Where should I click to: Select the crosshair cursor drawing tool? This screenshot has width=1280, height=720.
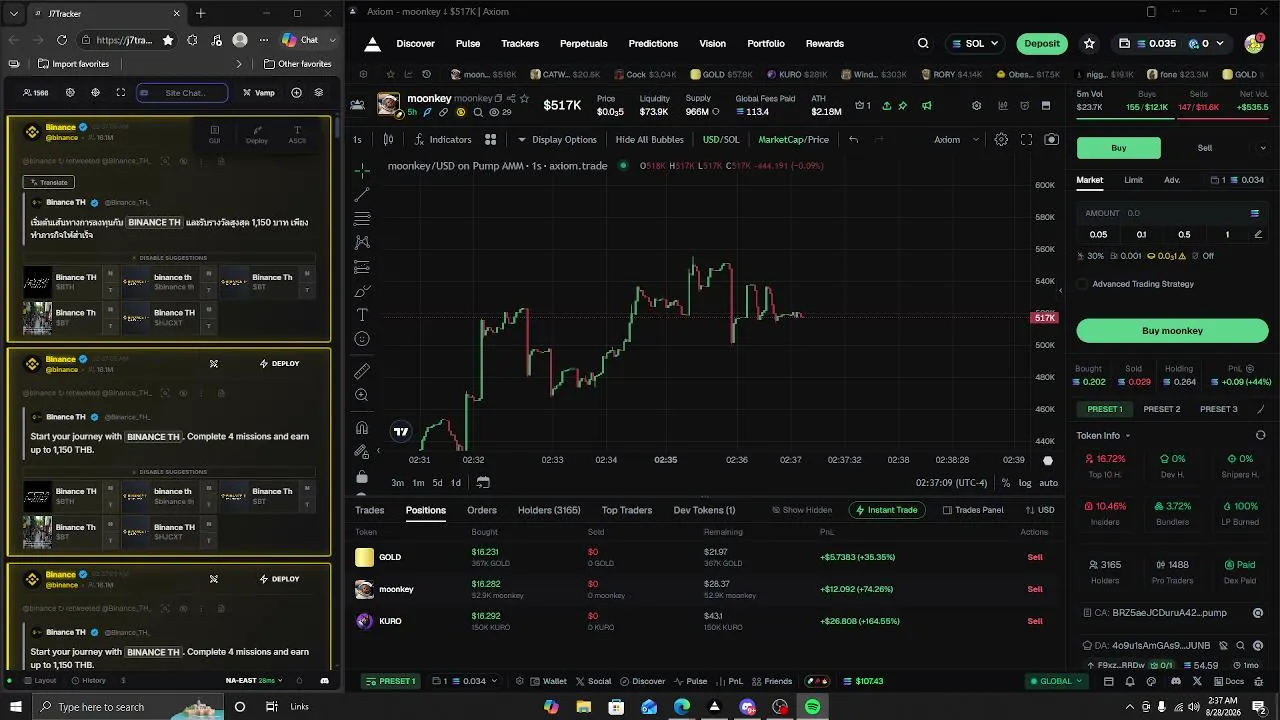pos(362,170)
